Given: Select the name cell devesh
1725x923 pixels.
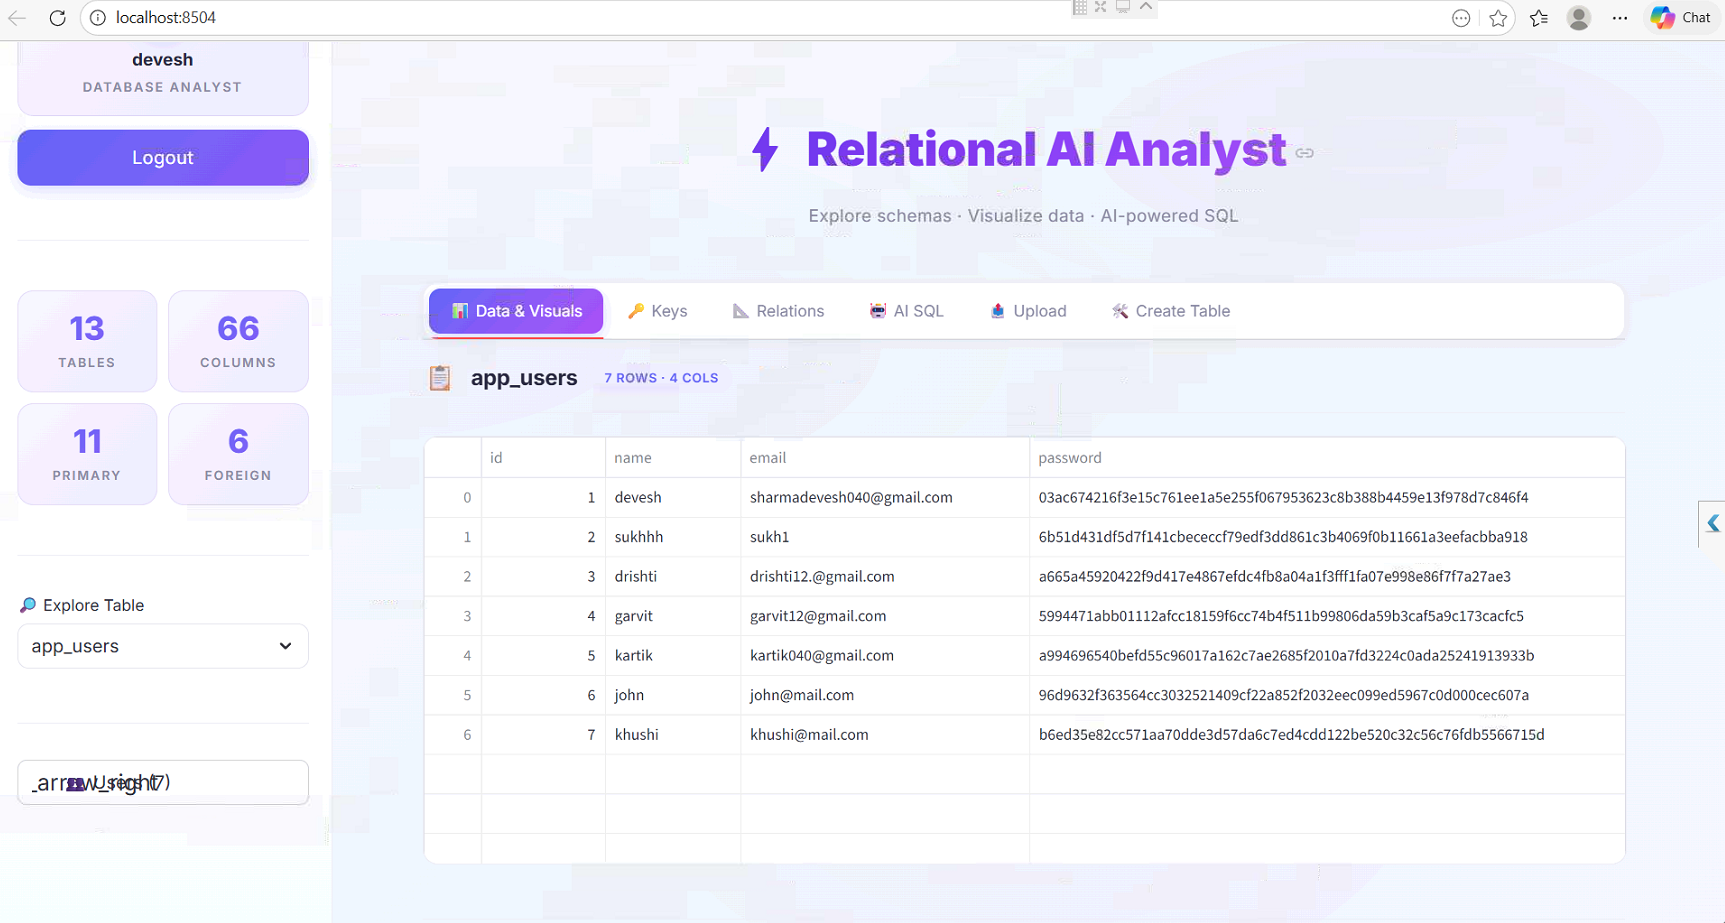Looking at the screenshot, I should 673,497.
